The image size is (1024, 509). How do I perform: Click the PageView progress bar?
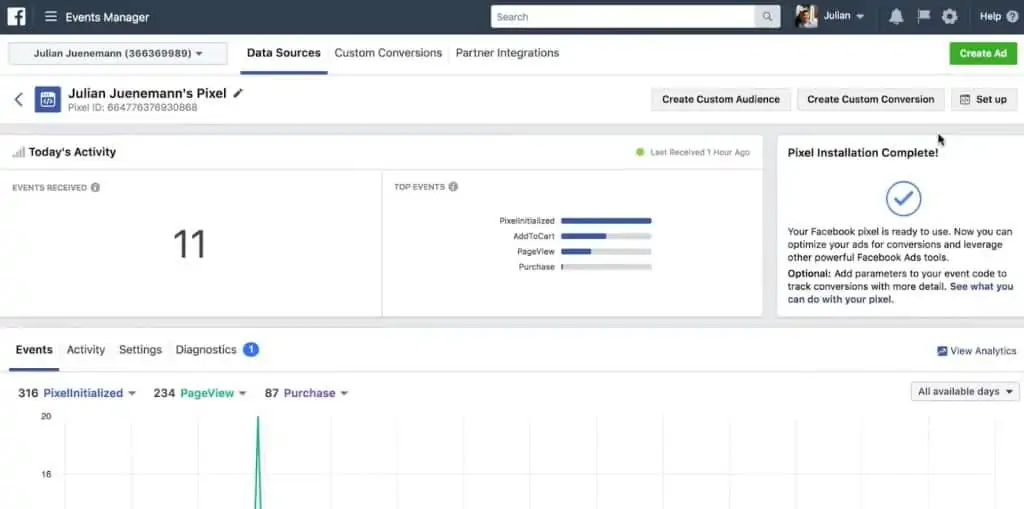[x=606, y=252]
